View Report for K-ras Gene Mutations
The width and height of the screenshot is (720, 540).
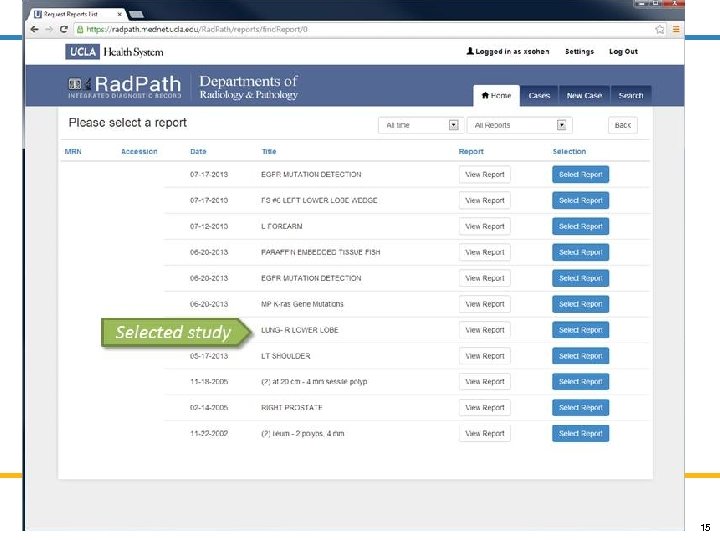click(484, 304)
